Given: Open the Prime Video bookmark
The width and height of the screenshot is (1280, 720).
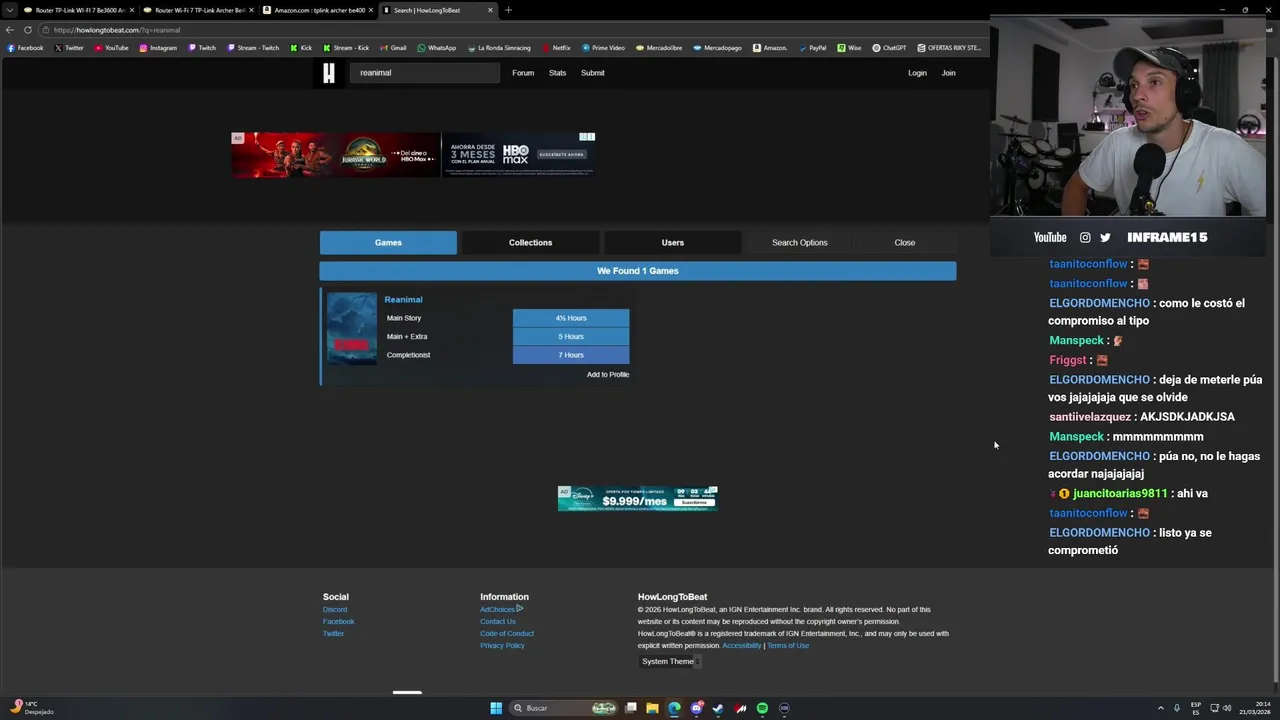Looking at the screenshot, I should (x=603, y=48).
